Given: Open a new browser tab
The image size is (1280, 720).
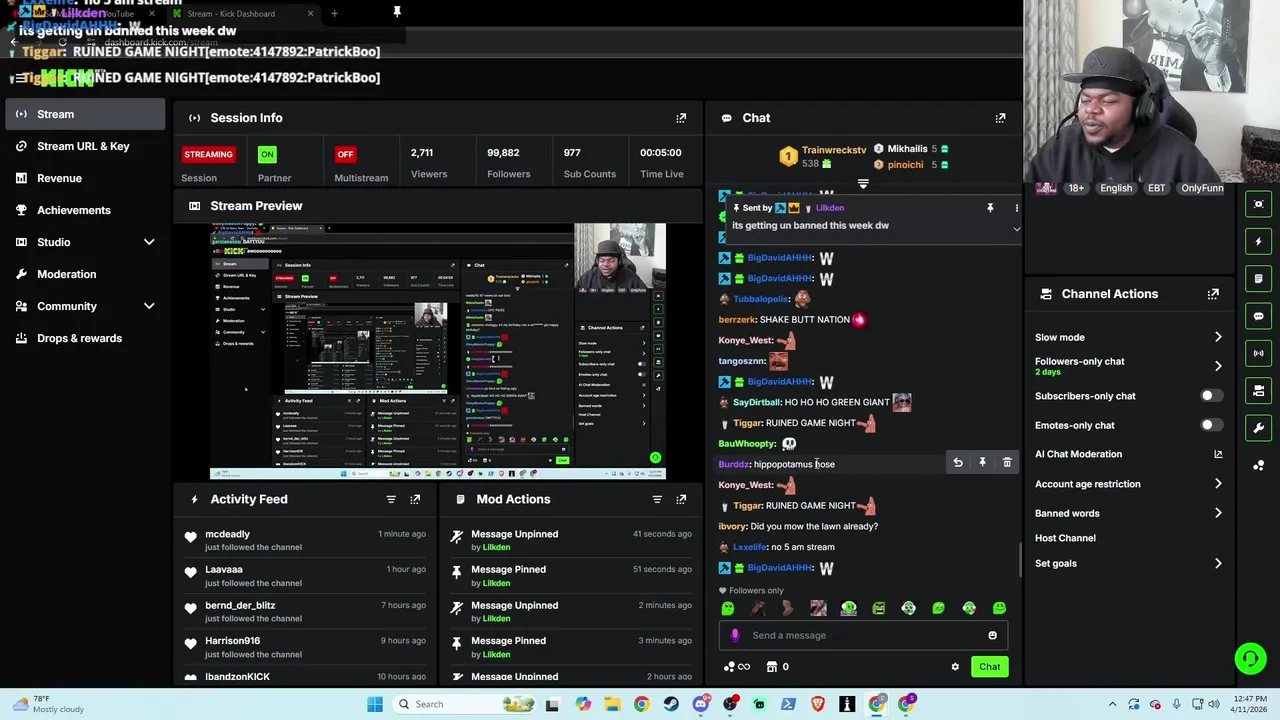Looking at the screenshot, I should (334, 14).
